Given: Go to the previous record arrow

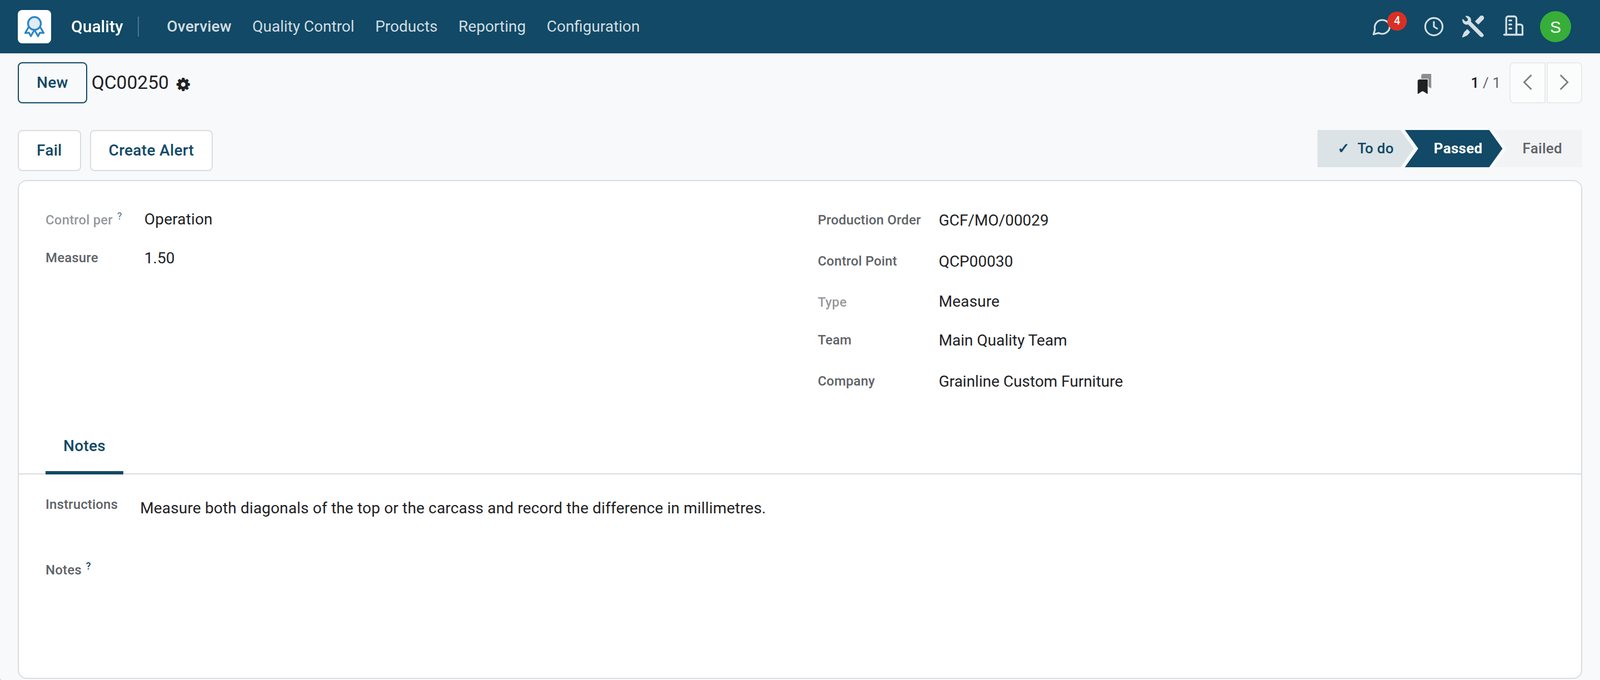Looking at the screenshot, I should [x=1527, y=83].
